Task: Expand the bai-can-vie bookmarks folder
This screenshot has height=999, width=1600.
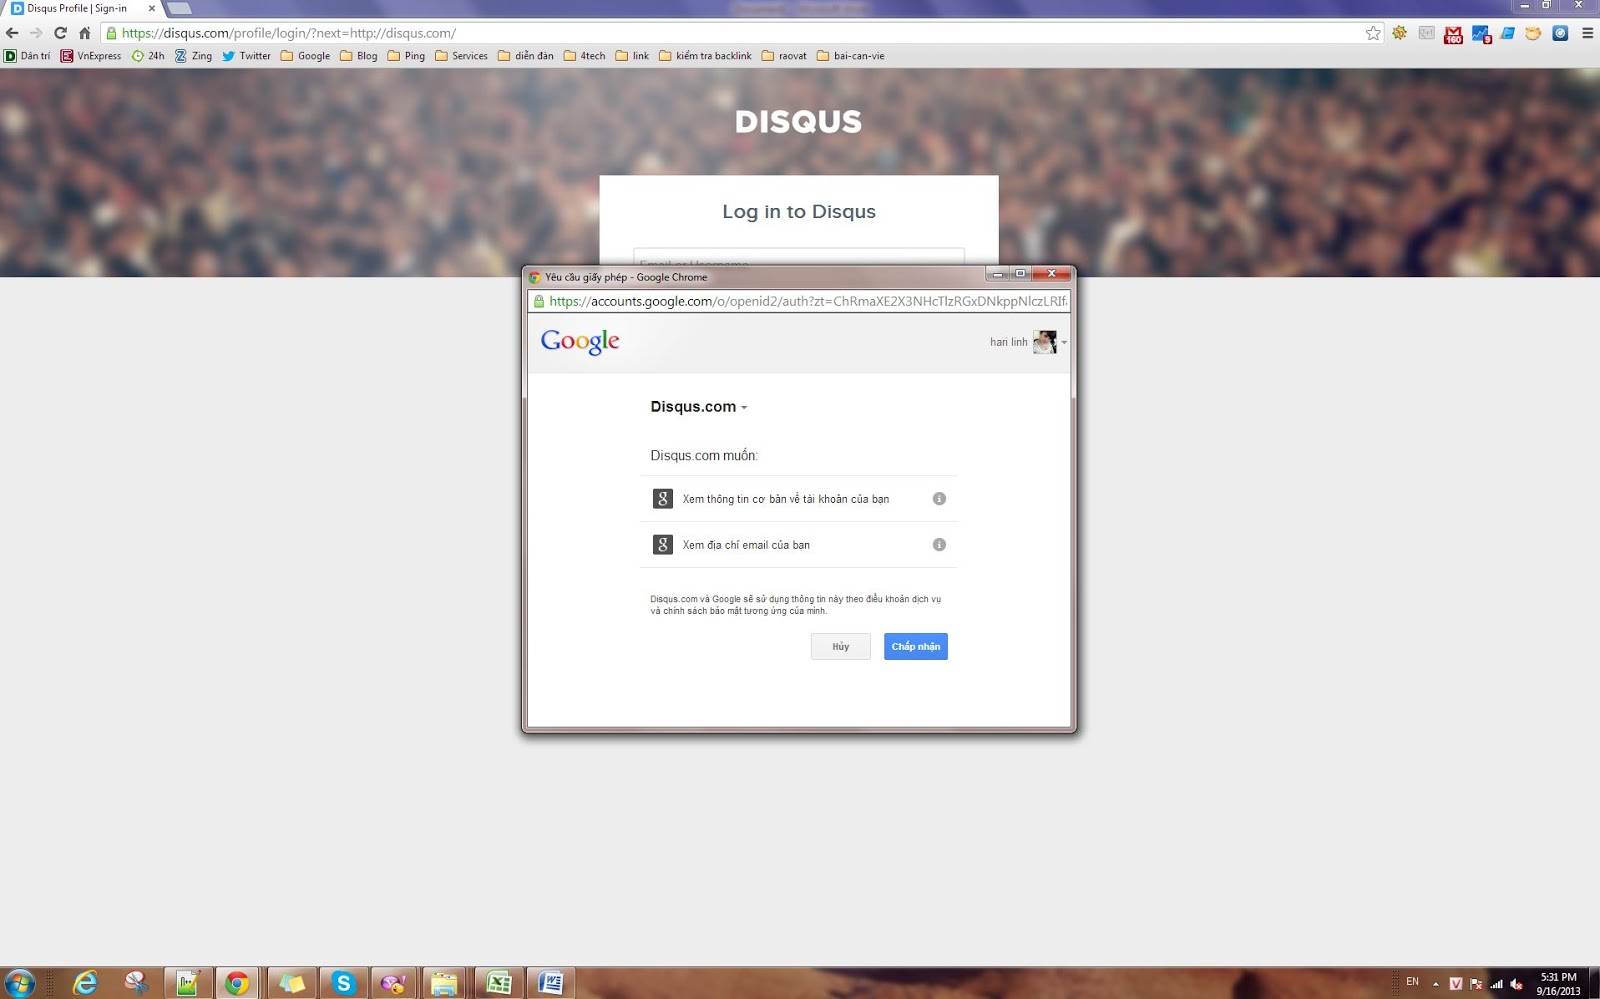Action: click(850, 56)
